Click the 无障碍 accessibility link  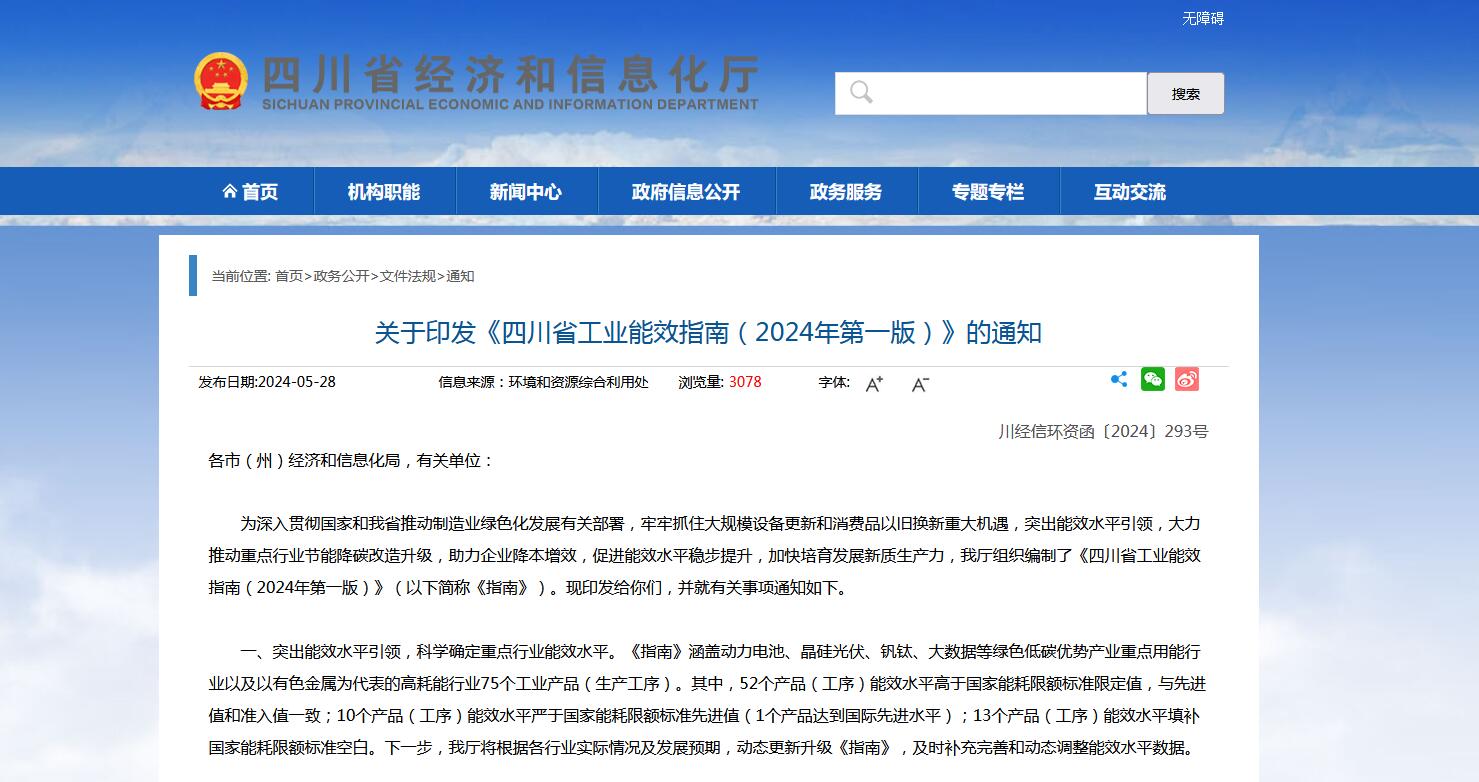1203,18
